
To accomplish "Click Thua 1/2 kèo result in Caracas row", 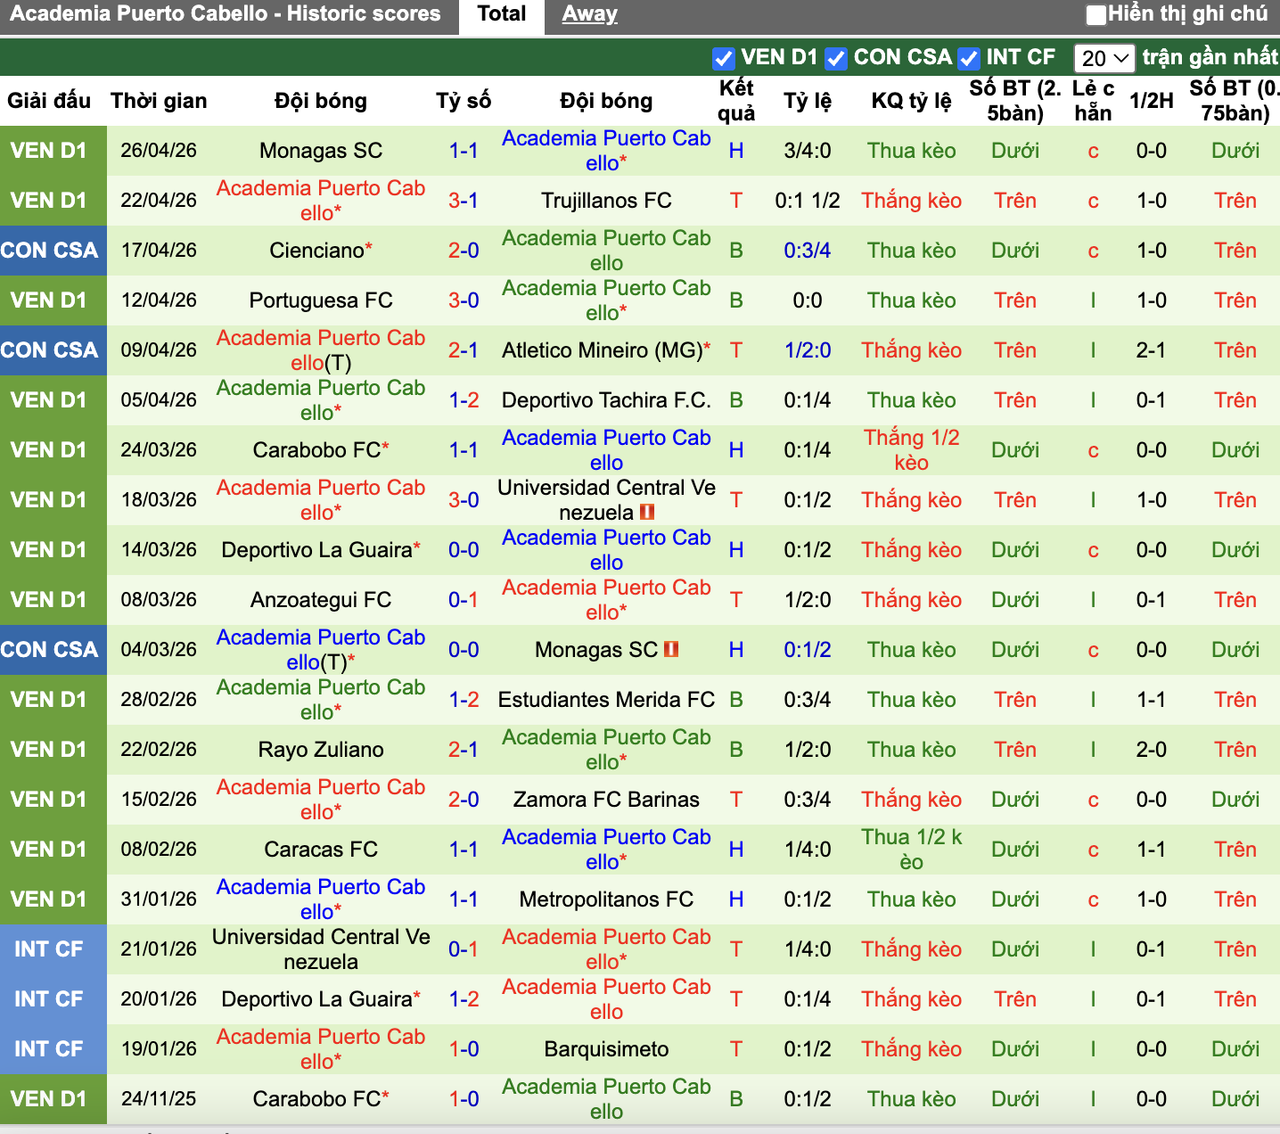I will 911,850.
